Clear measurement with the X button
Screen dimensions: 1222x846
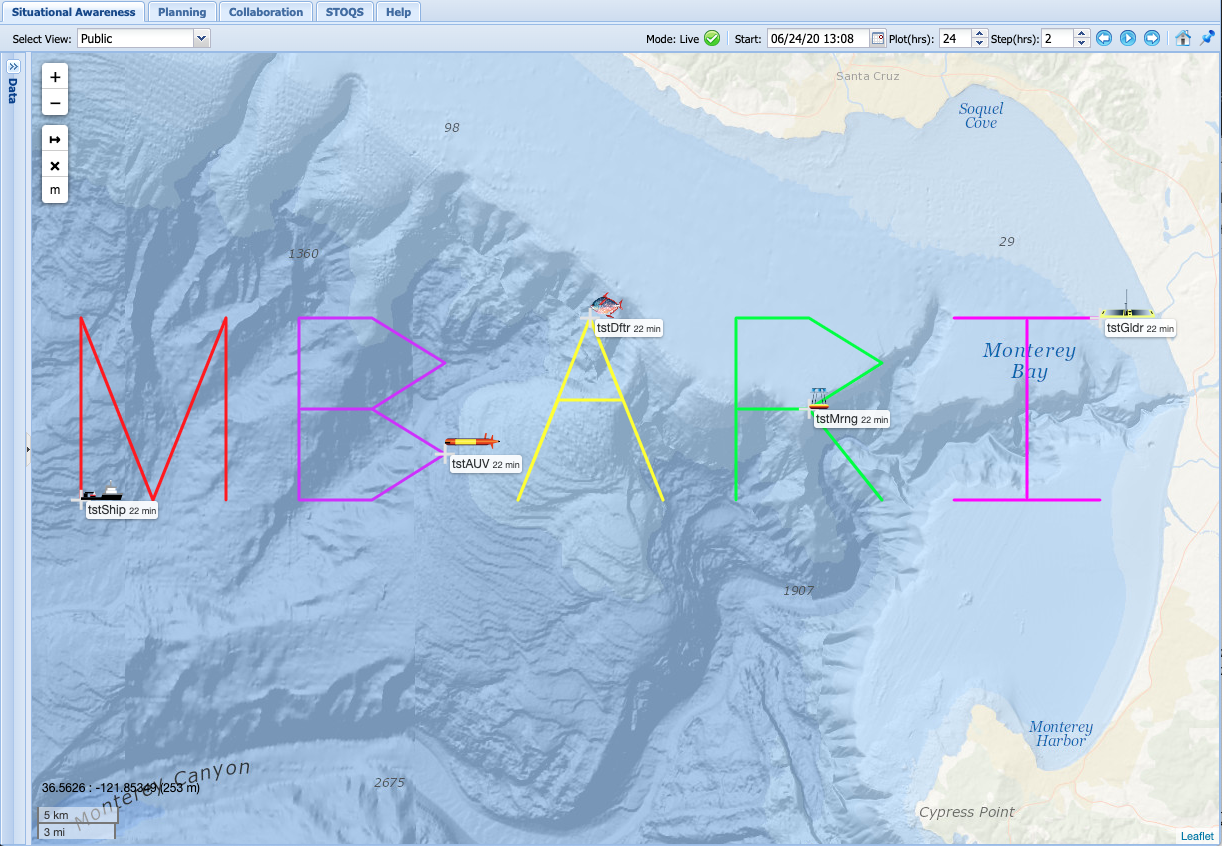pyautogui.click(x=55, y=165)
